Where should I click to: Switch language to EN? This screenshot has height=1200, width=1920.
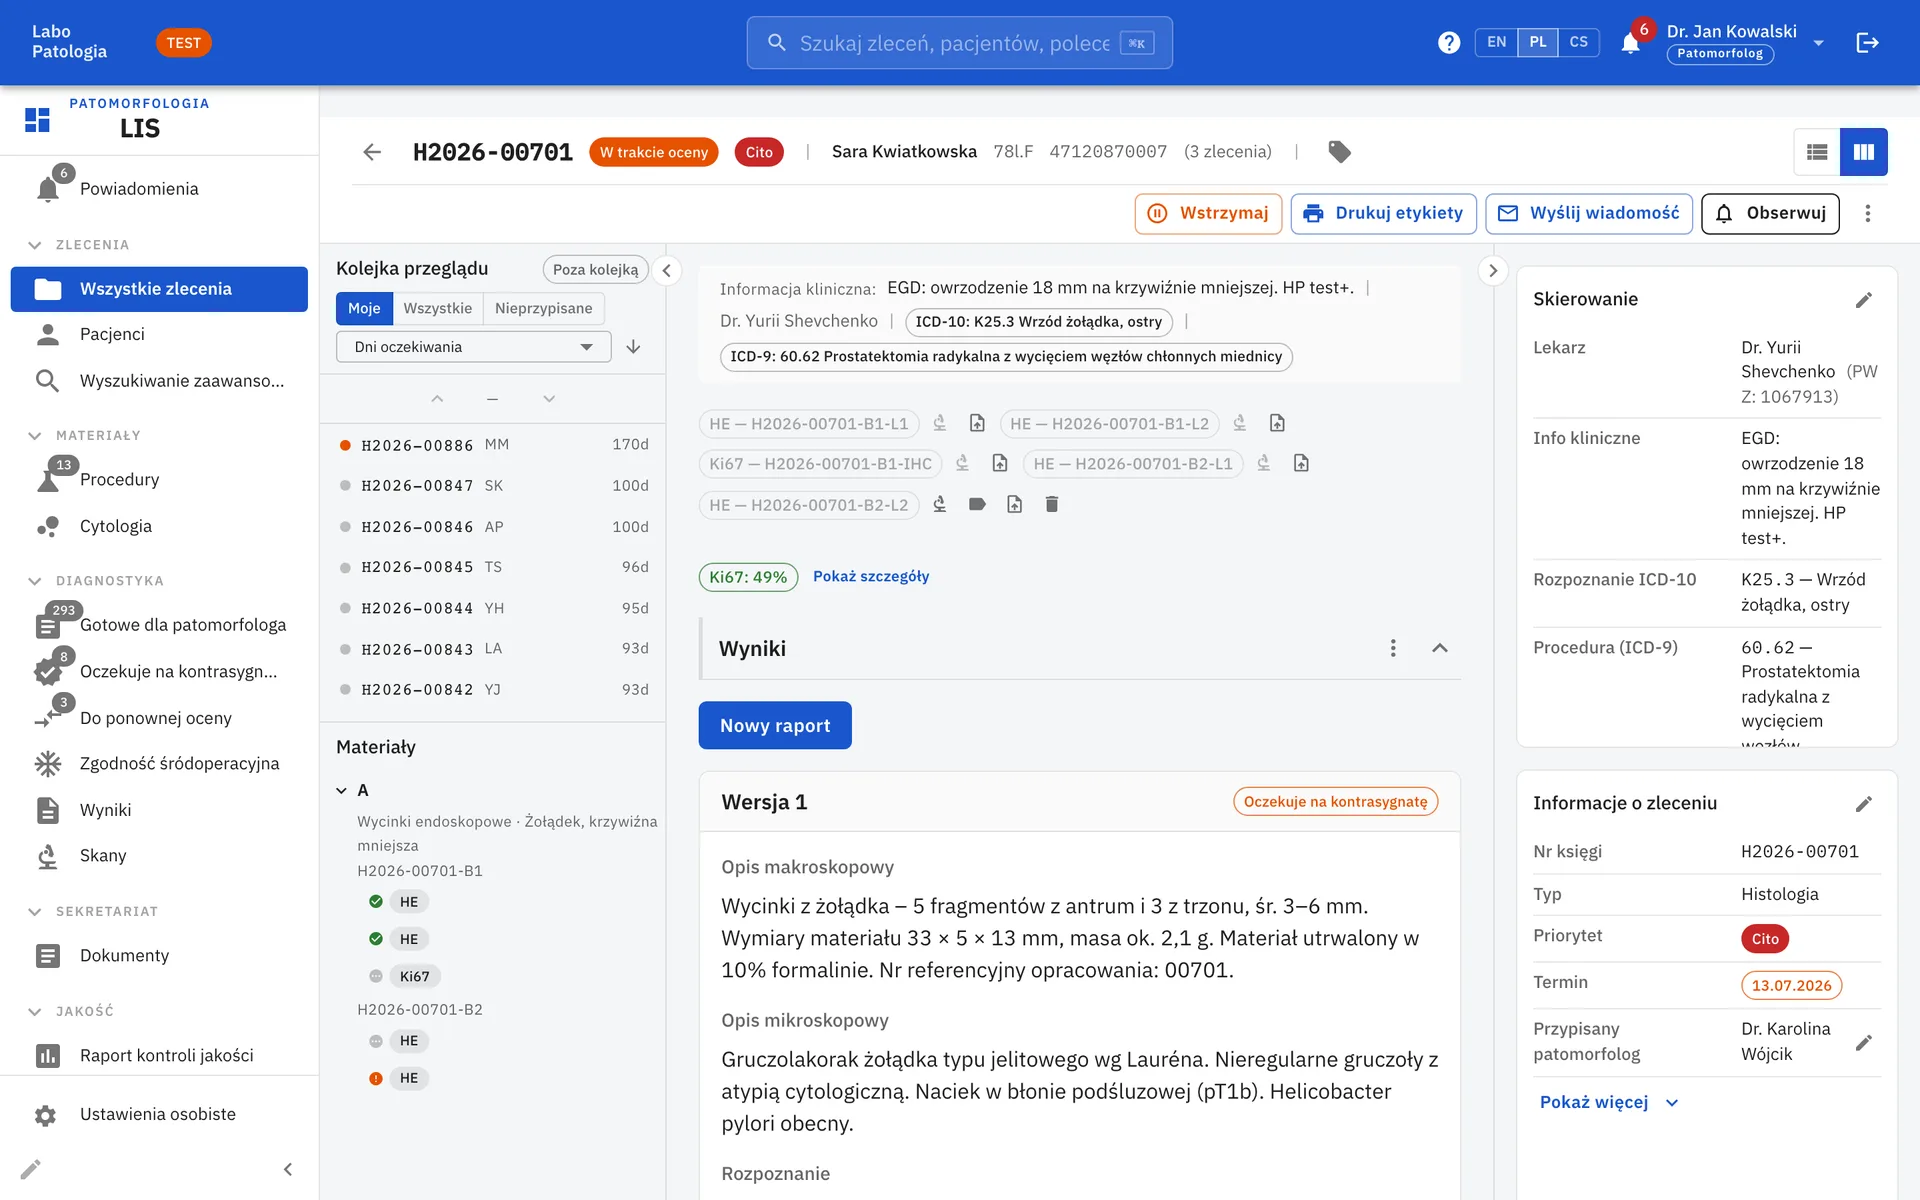pyautogui.click(x=1496, y=42)
